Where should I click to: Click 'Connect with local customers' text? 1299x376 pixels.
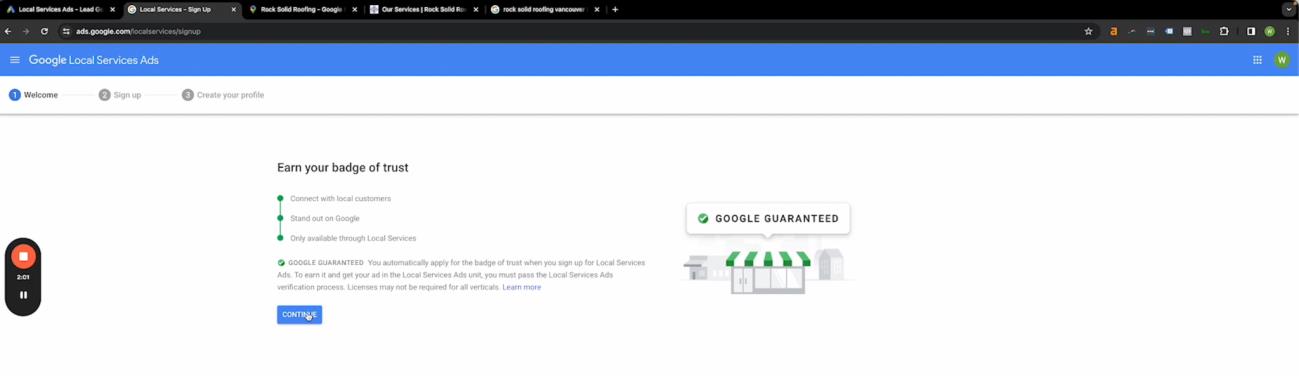coord(340,198)
